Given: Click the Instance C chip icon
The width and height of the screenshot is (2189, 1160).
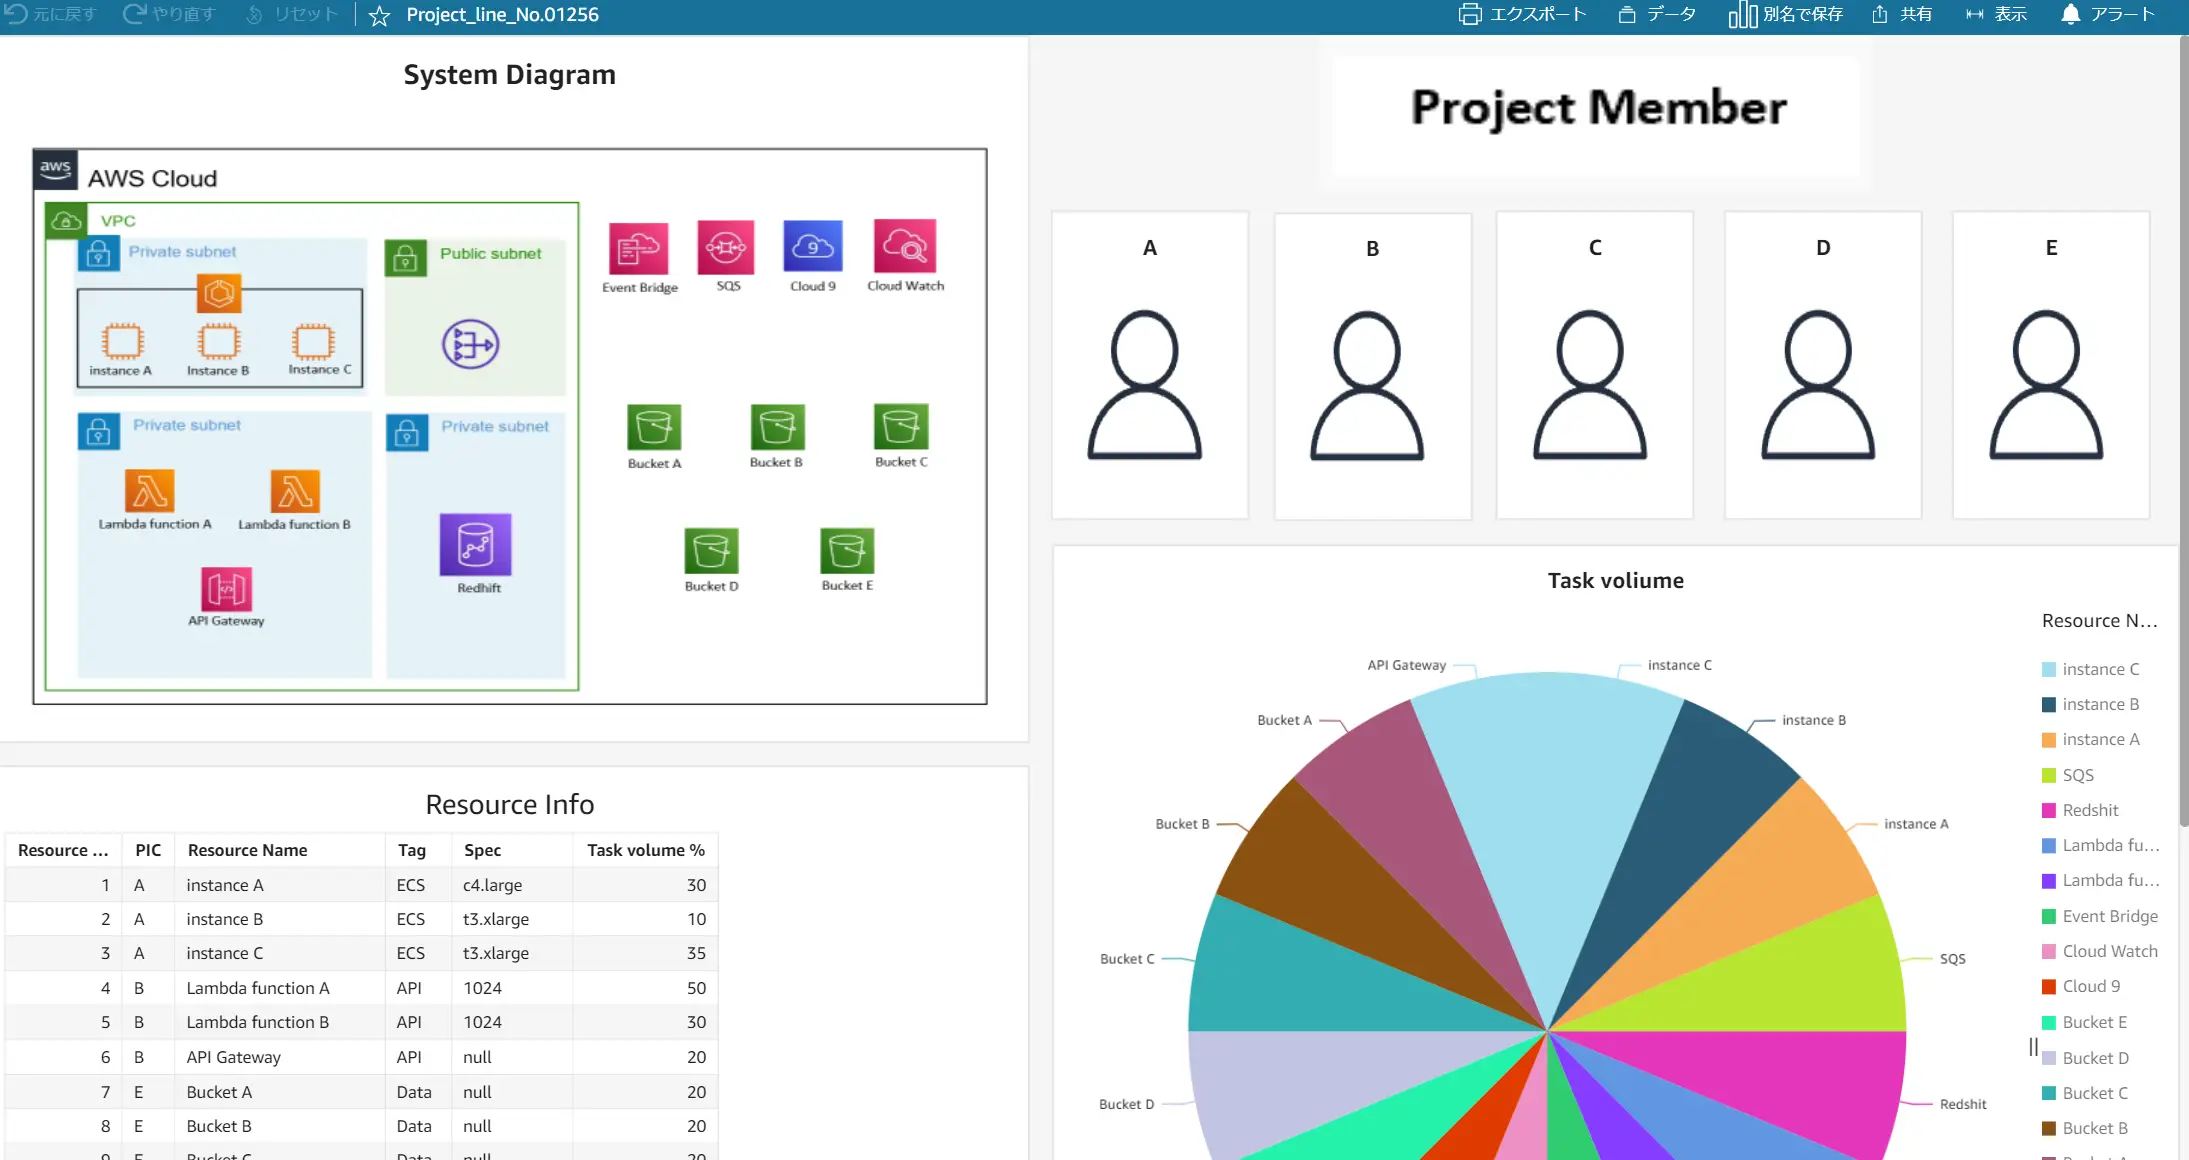Looking at the screenshot, I should (313, 341).
